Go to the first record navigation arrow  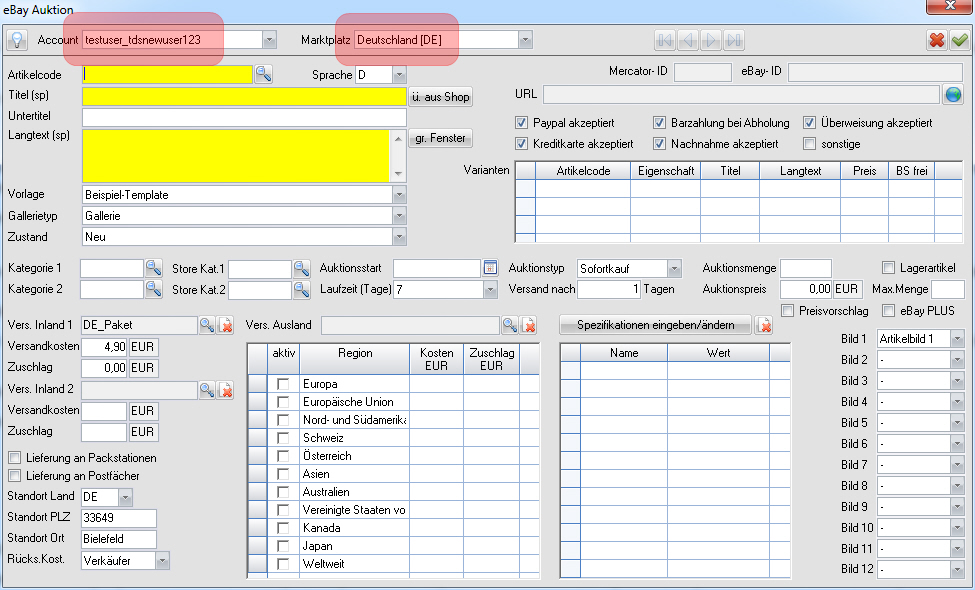point(665,40)
